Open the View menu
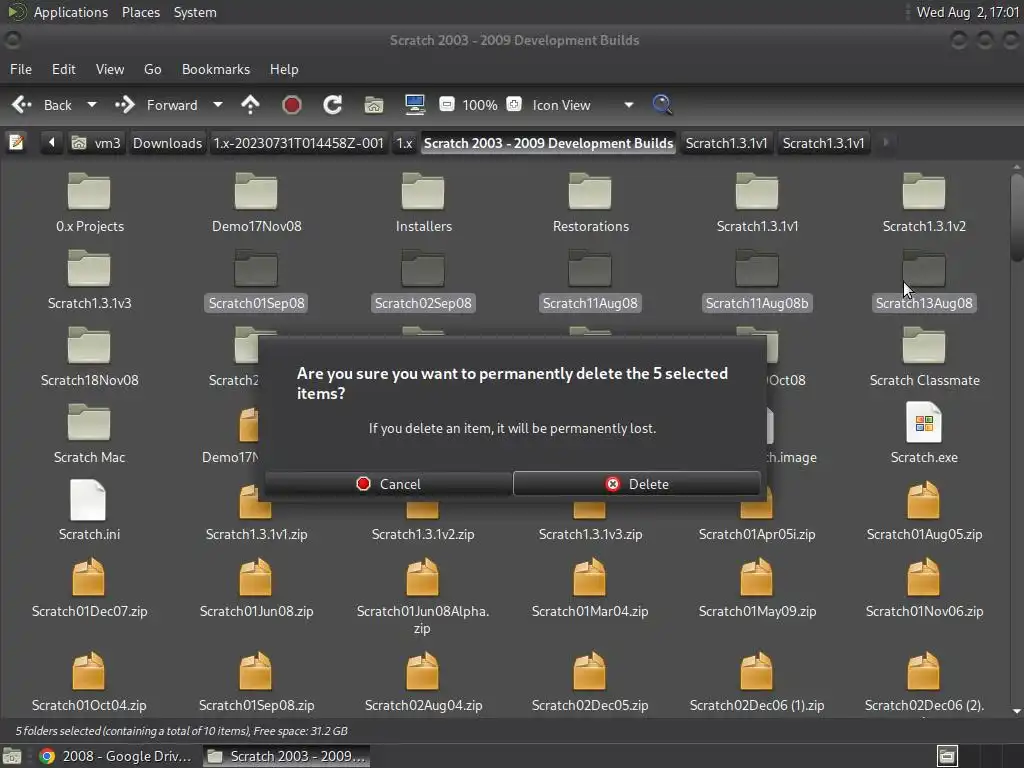The width and height of the screenshot is (1024, 768). pyautogui.click(x=110, y=69)
